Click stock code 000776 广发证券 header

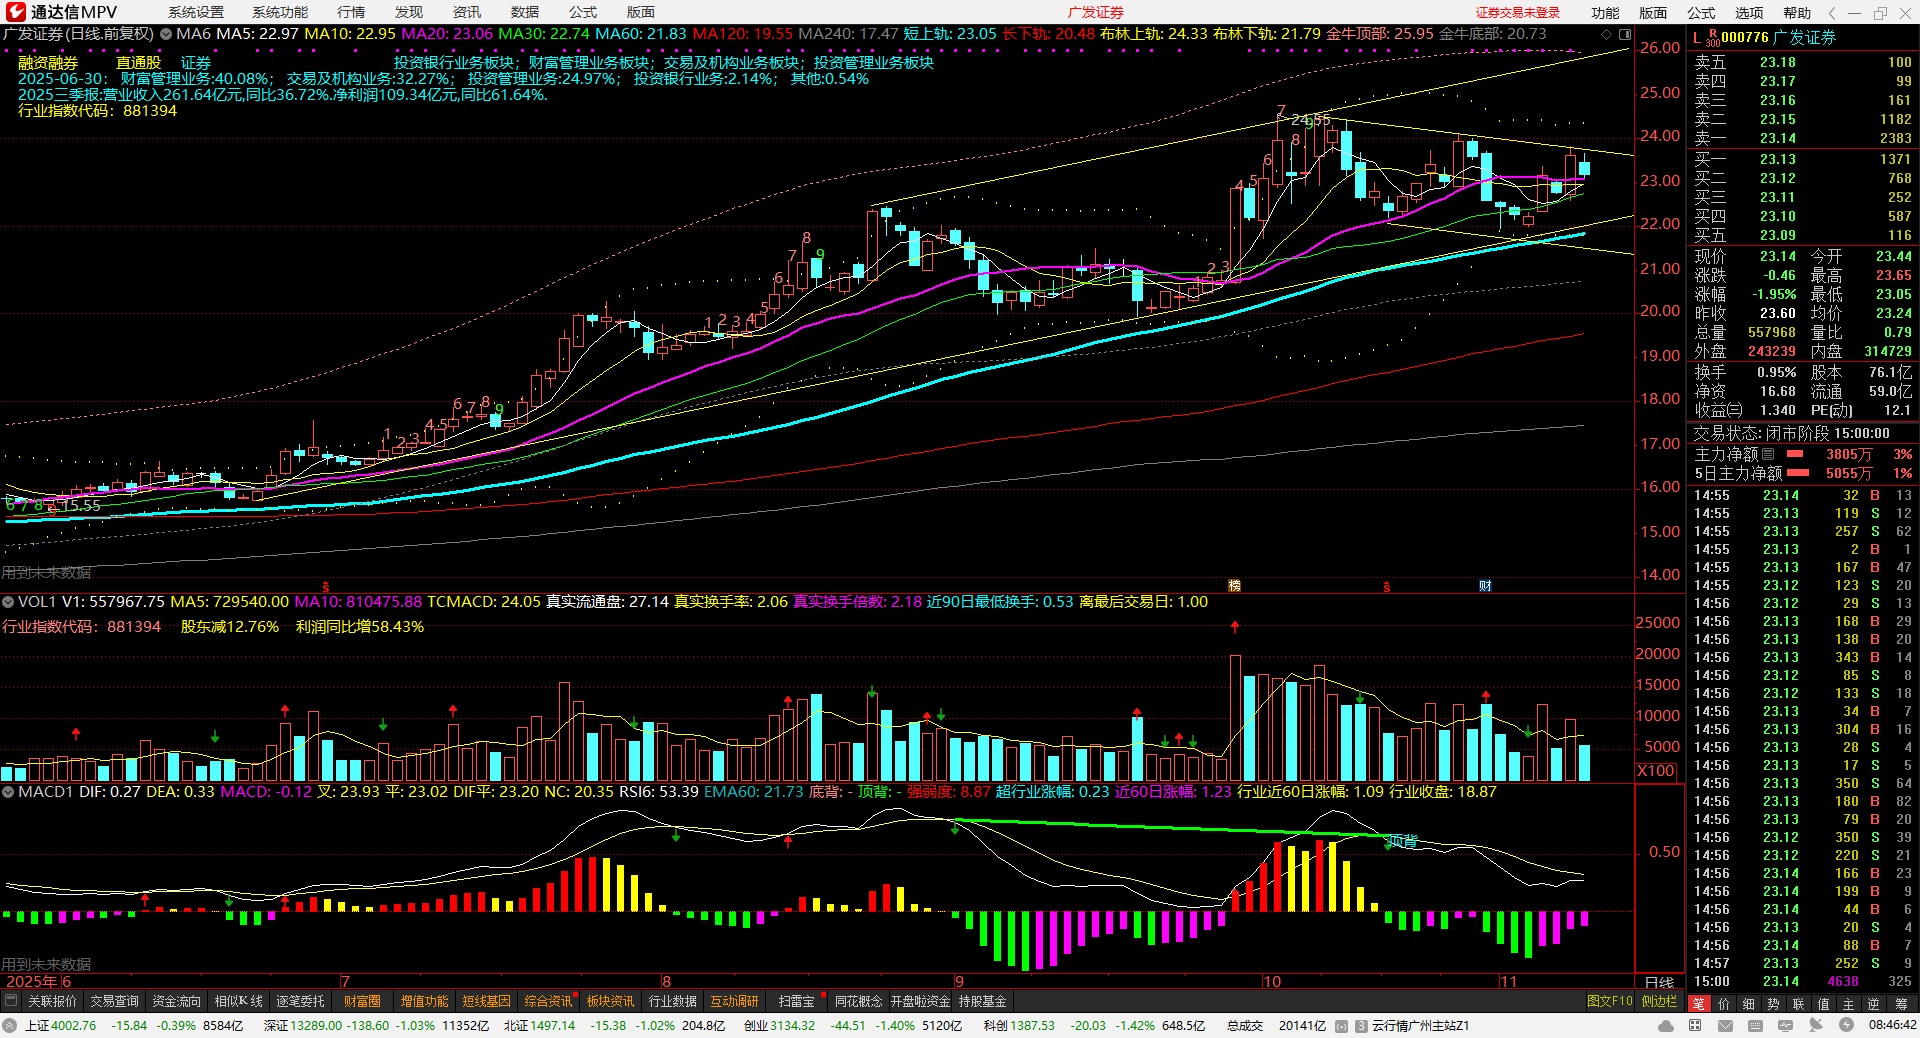click(1778, 37)
